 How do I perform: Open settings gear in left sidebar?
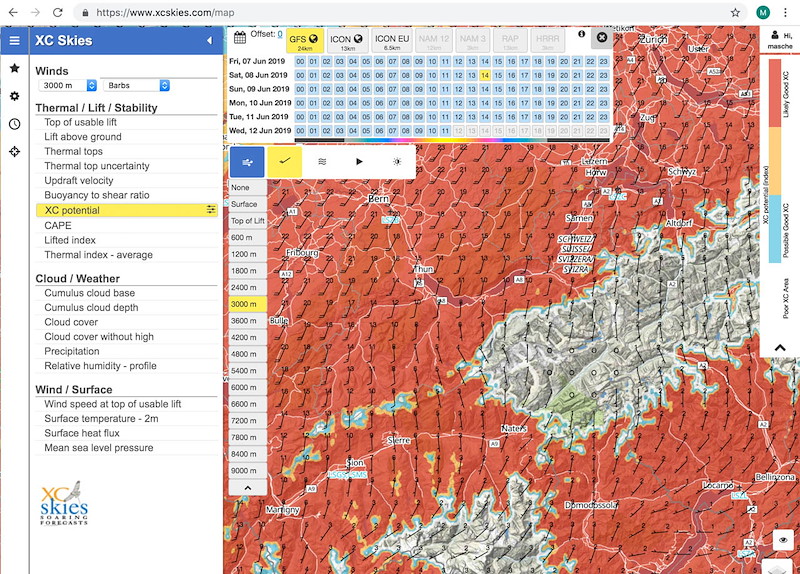(14, 96)
